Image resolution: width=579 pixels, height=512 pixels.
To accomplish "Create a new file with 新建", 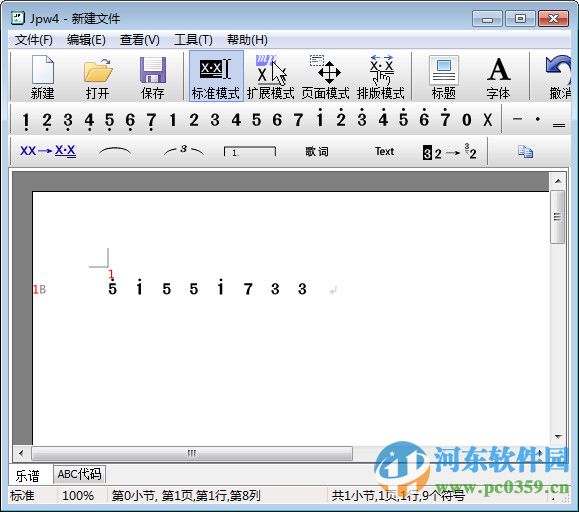I will click(x=42, y=77).
